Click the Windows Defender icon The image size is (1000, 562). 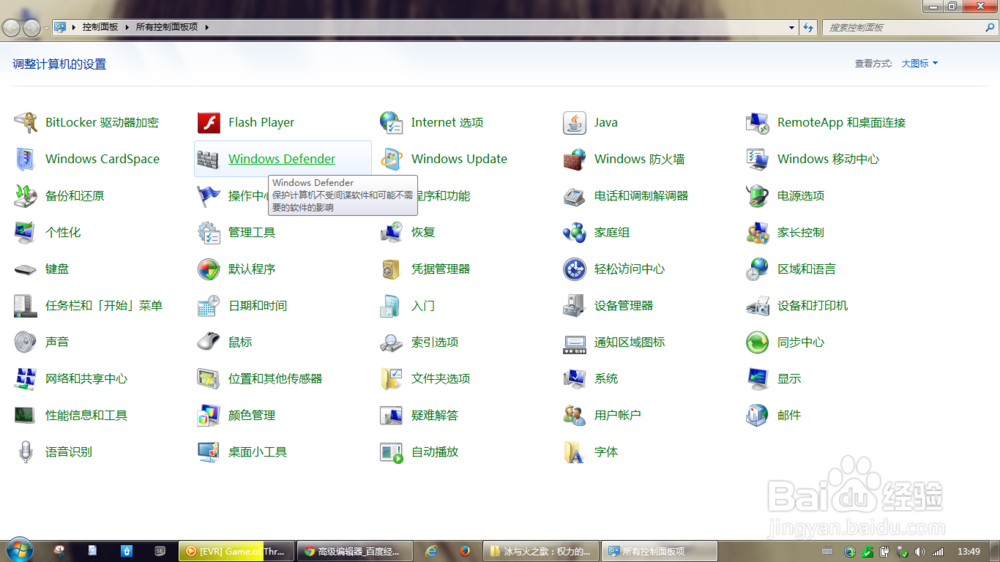(x=209, y=159)
